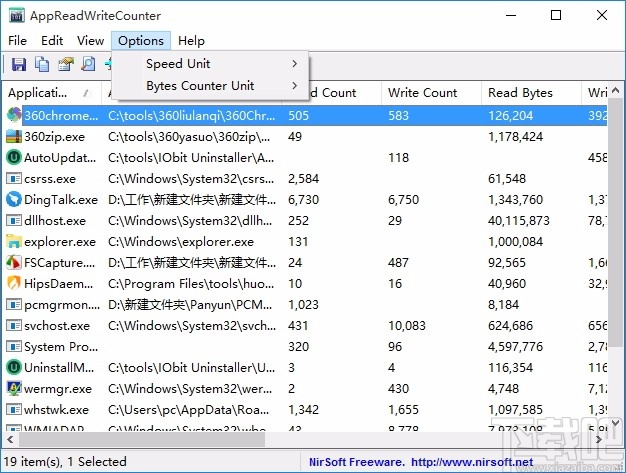The image size is (626, 473).
Task: Click write count value 10,083
Action: point(407,325)
